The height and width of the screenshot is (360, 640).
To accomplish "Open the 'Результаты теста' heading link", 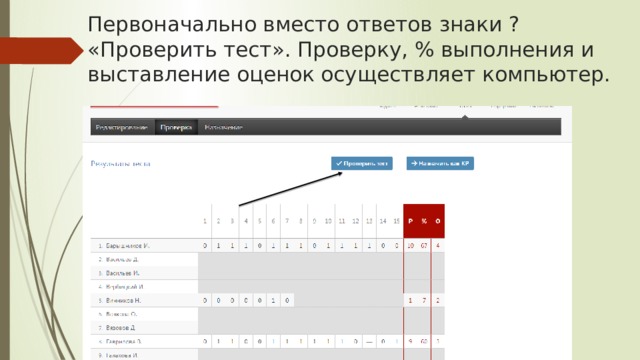I will coord(120,164).
